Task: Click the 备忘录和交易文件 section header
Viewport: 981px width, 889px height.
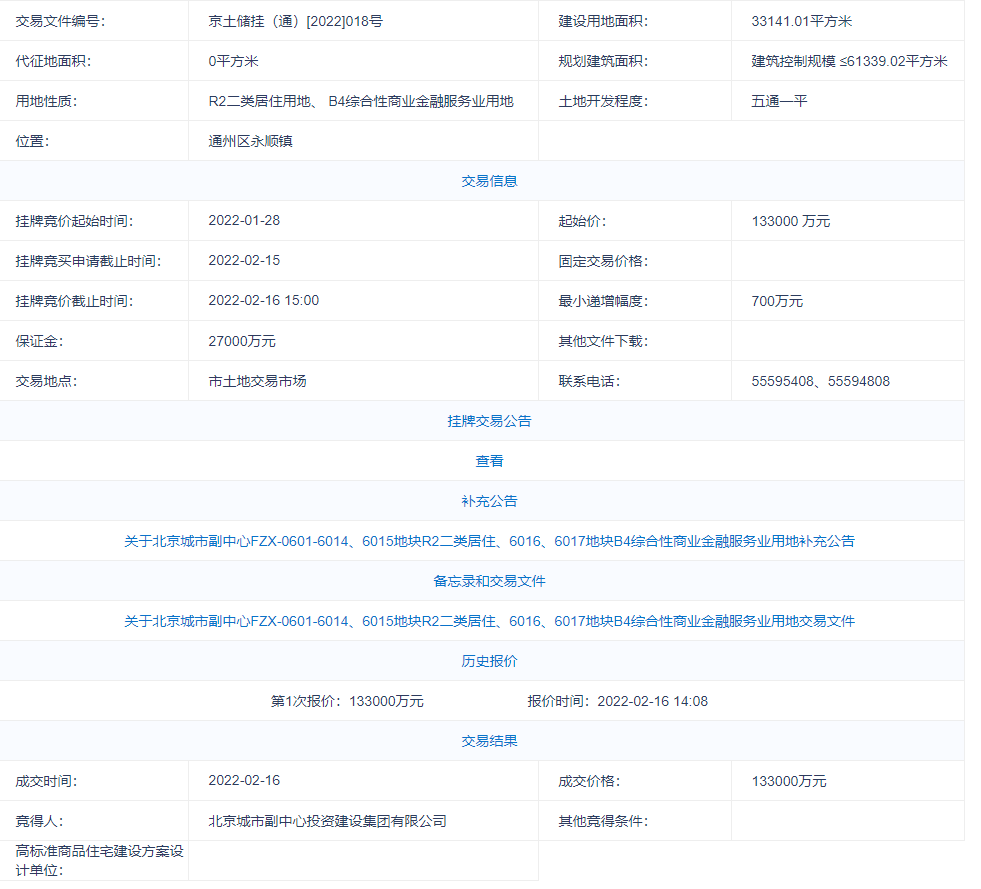Action: [x=489, y=581]
